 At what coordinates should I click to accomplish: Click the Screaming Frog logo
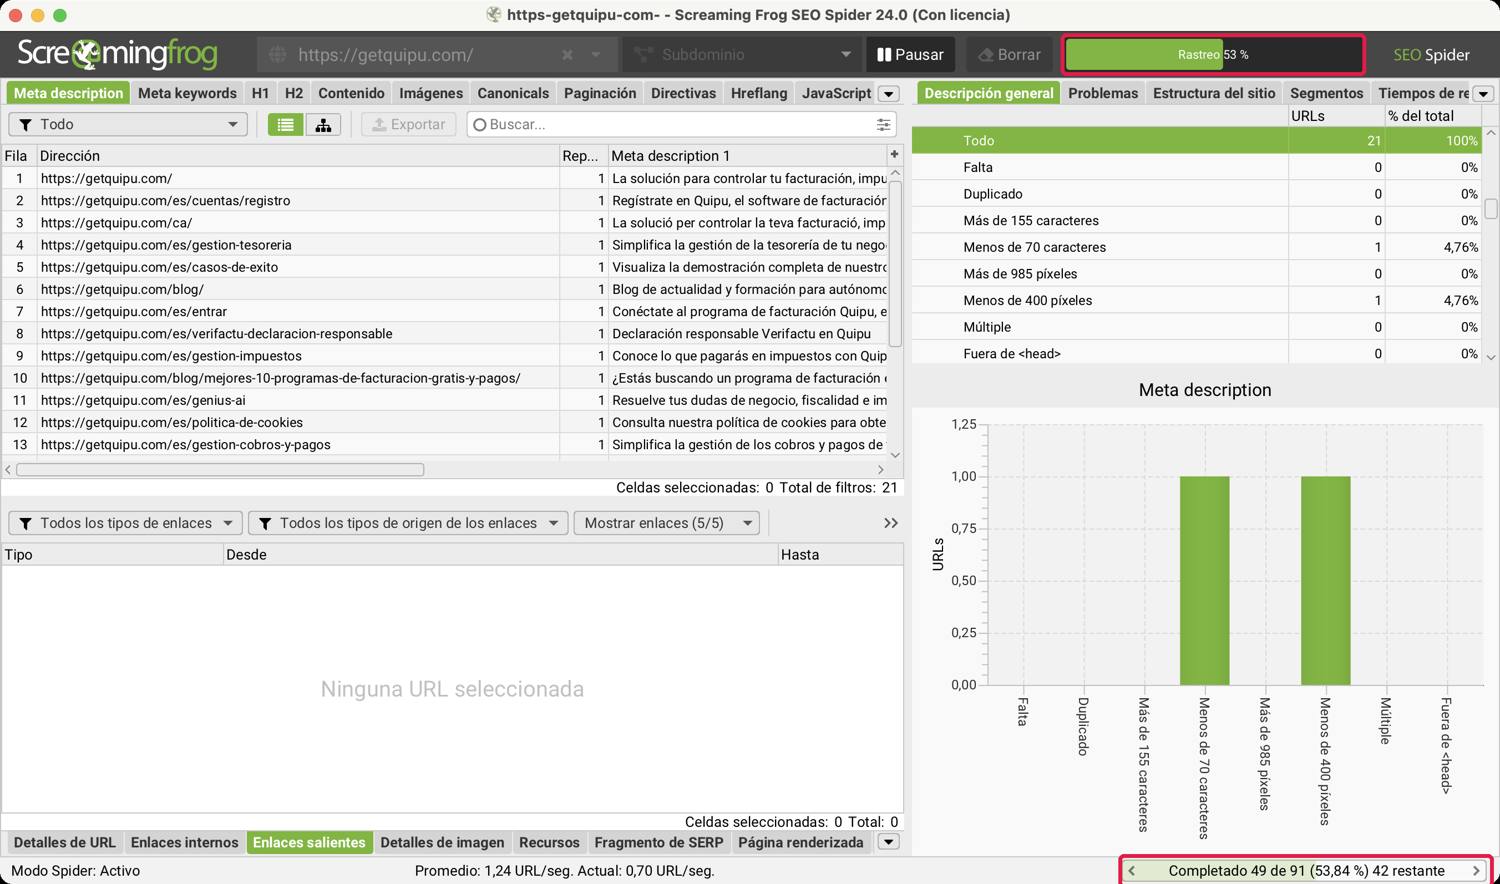point(117,54)
